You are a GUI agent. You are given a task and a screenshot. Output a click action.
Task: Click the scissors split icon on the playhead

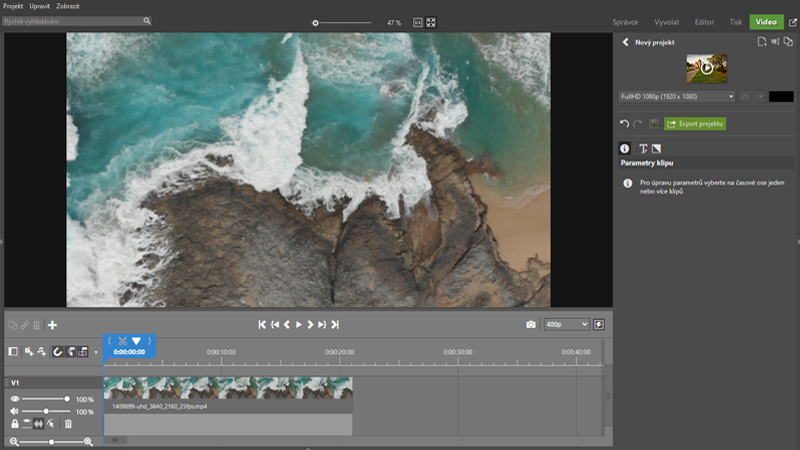(x=122, y=341)
